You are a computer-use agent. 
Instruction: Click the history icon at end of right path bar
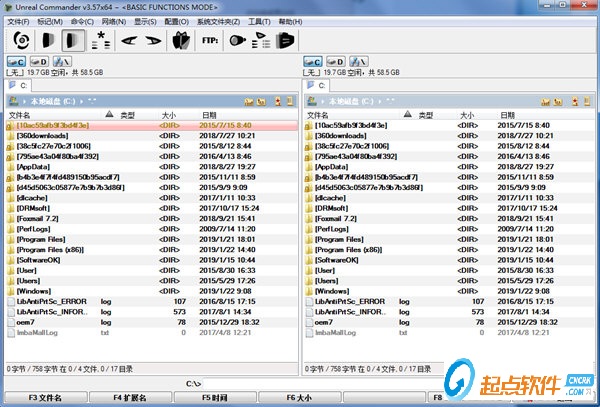pos(587,101)
